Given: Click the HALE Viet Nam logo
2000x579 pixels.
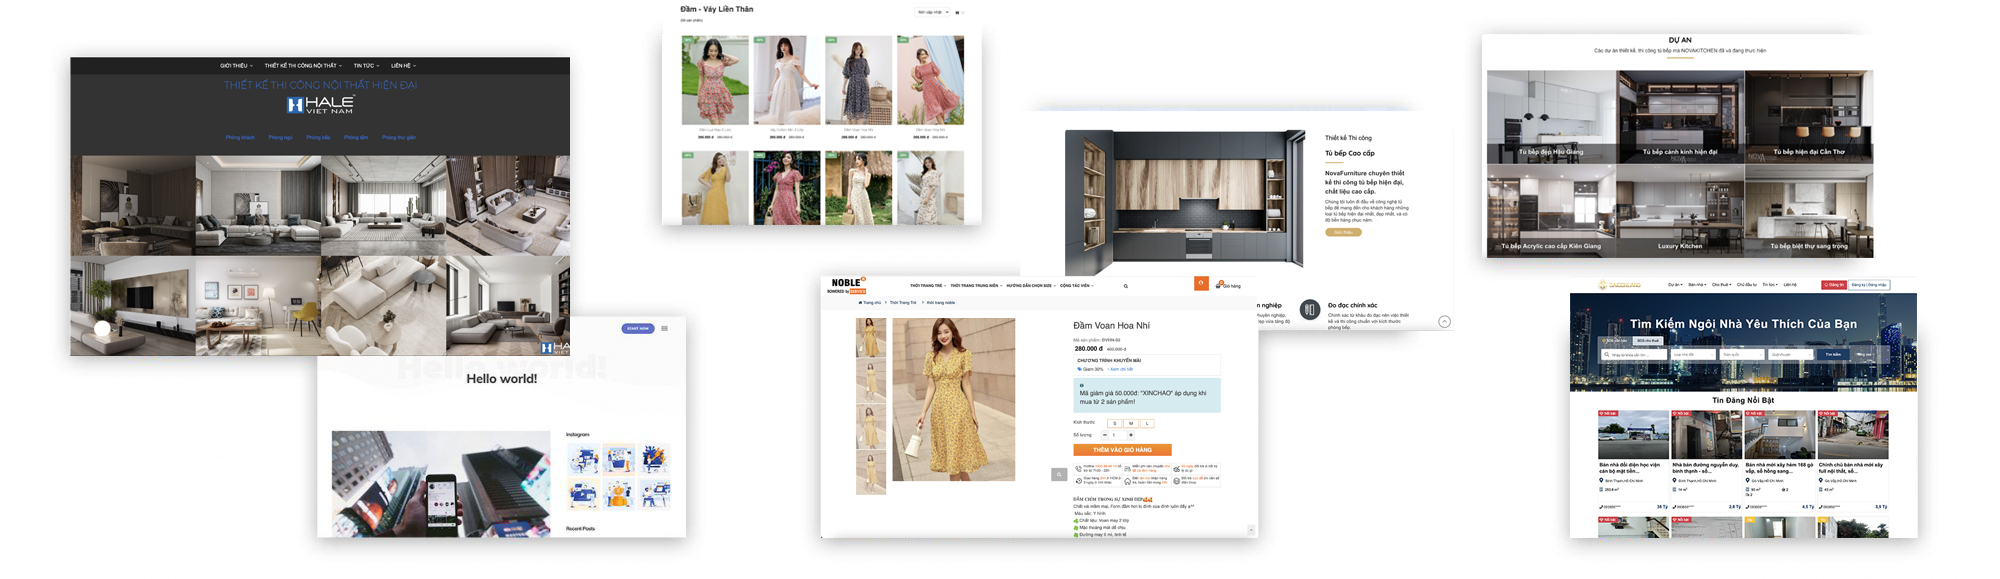Looking at the screenshot, I should tap(320, 104).
